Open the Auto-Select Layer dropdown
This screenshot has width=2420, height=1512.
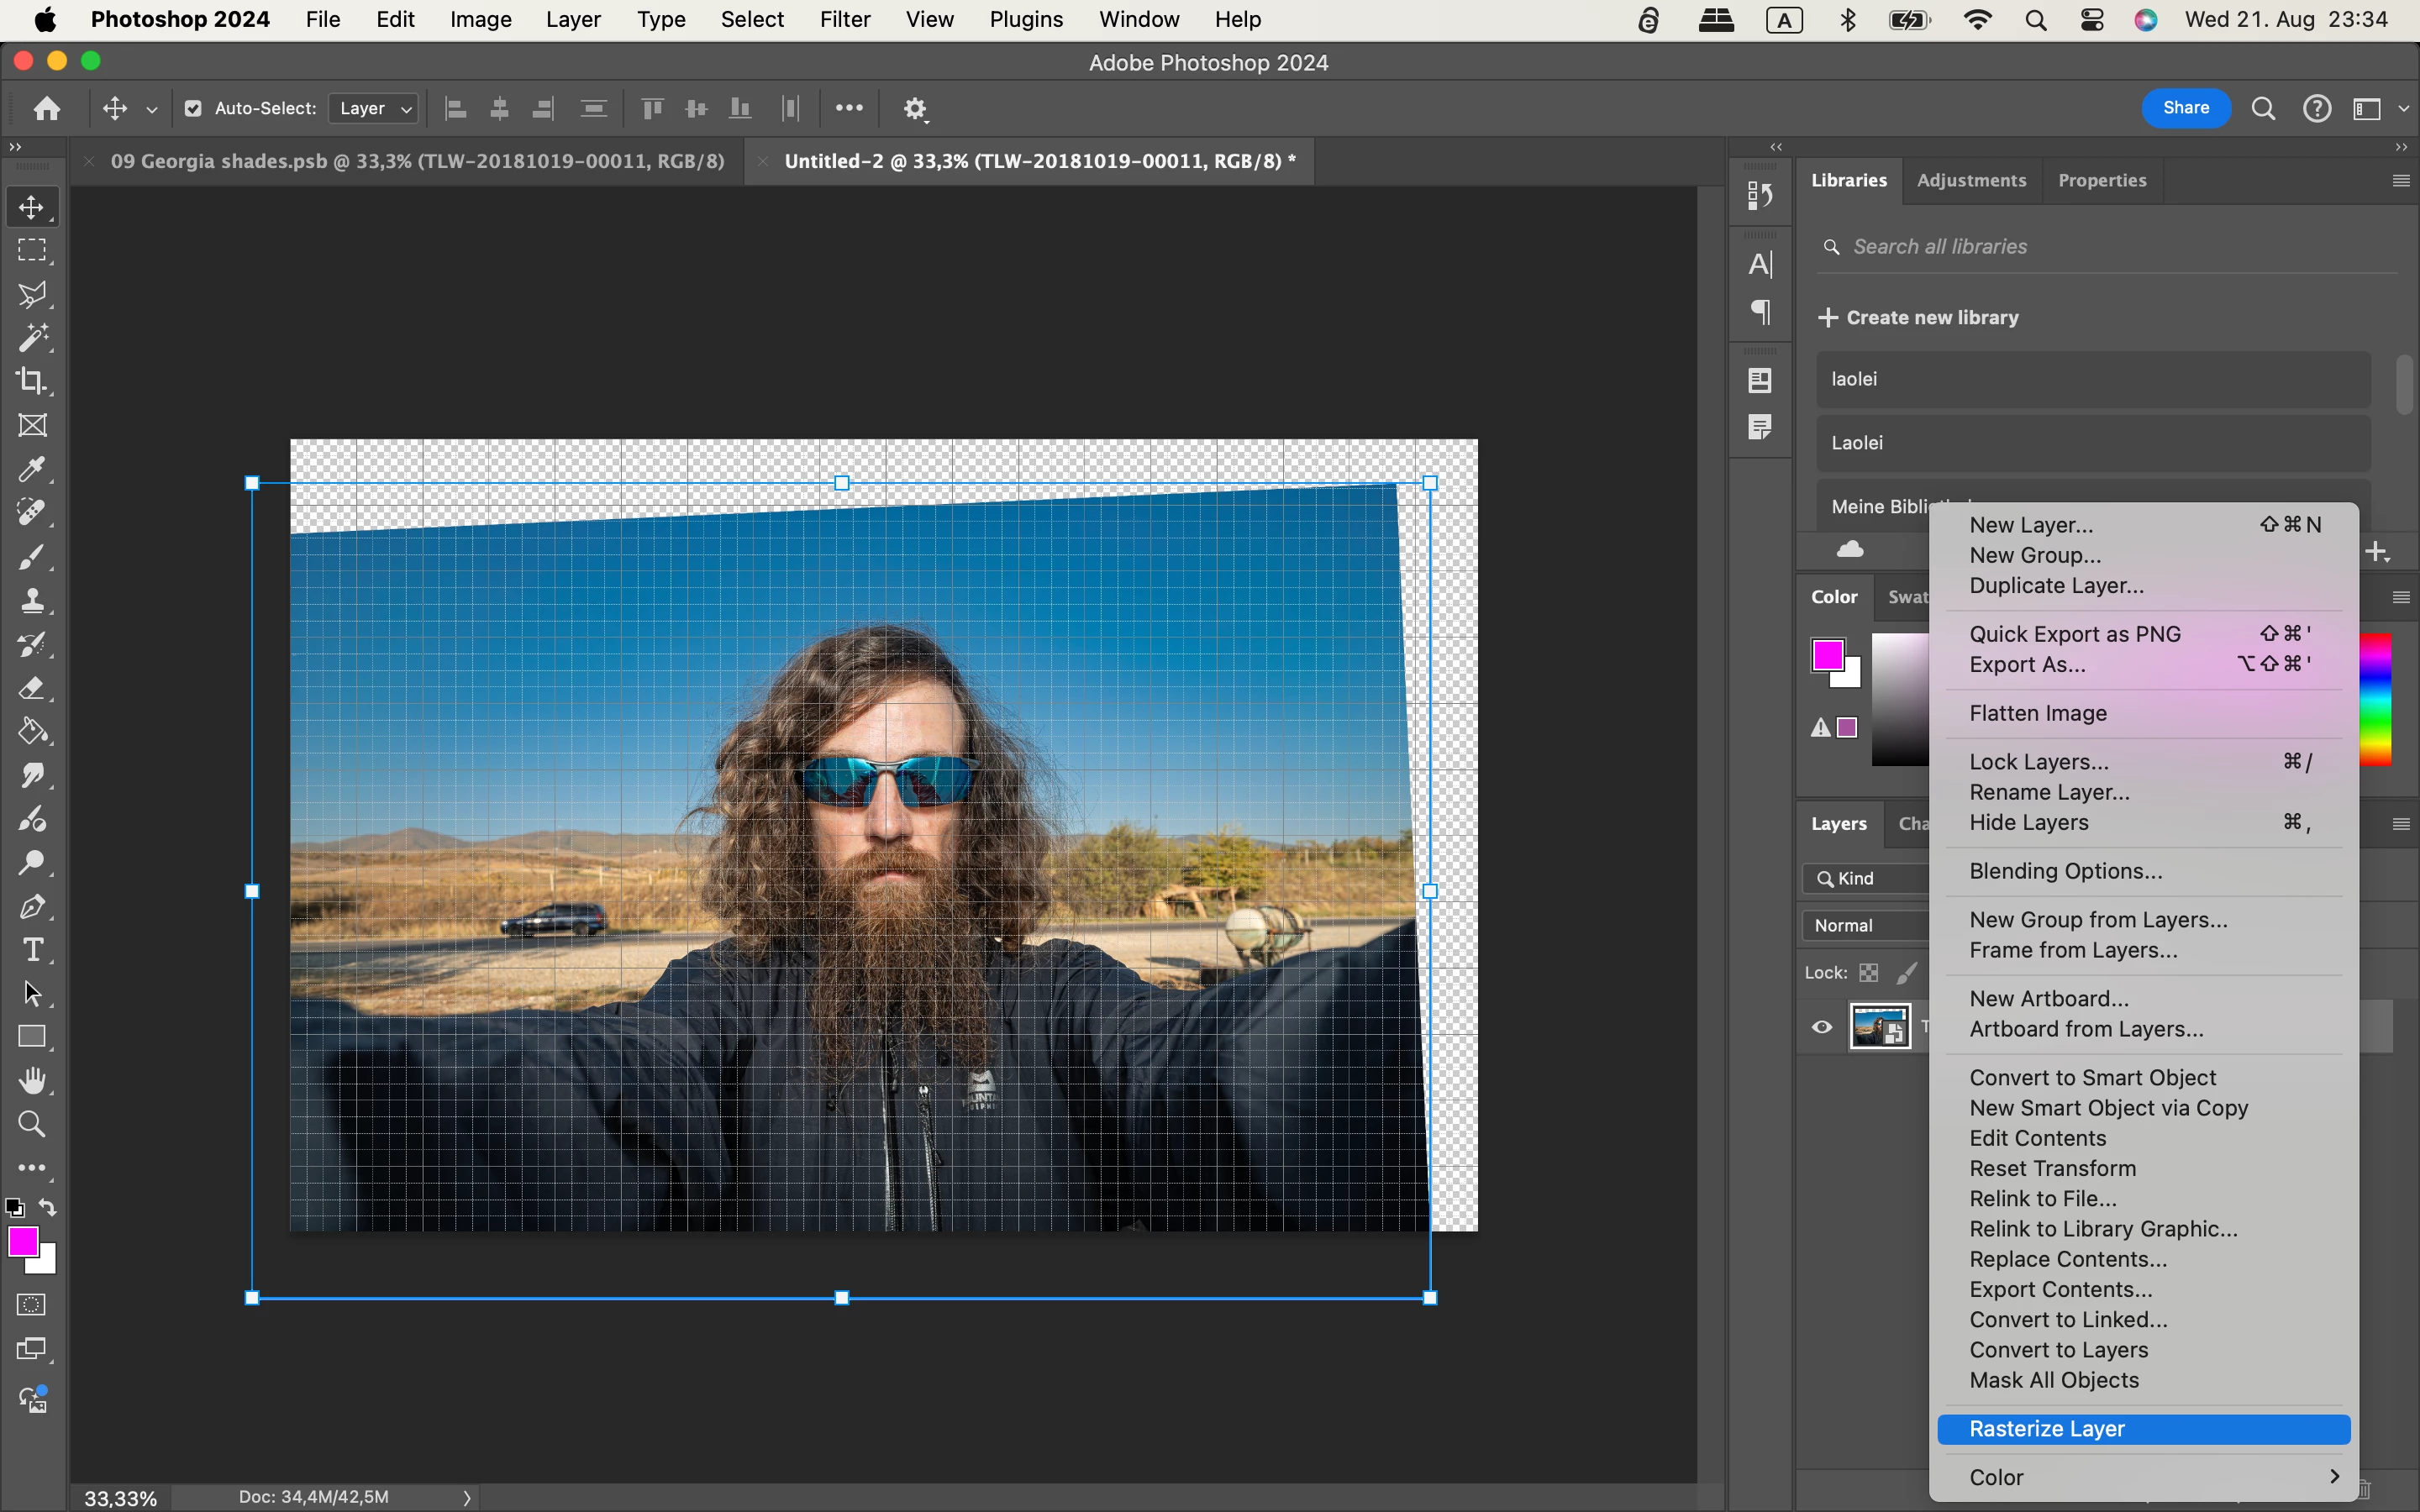pyautogui.click(x=374, y=108)
